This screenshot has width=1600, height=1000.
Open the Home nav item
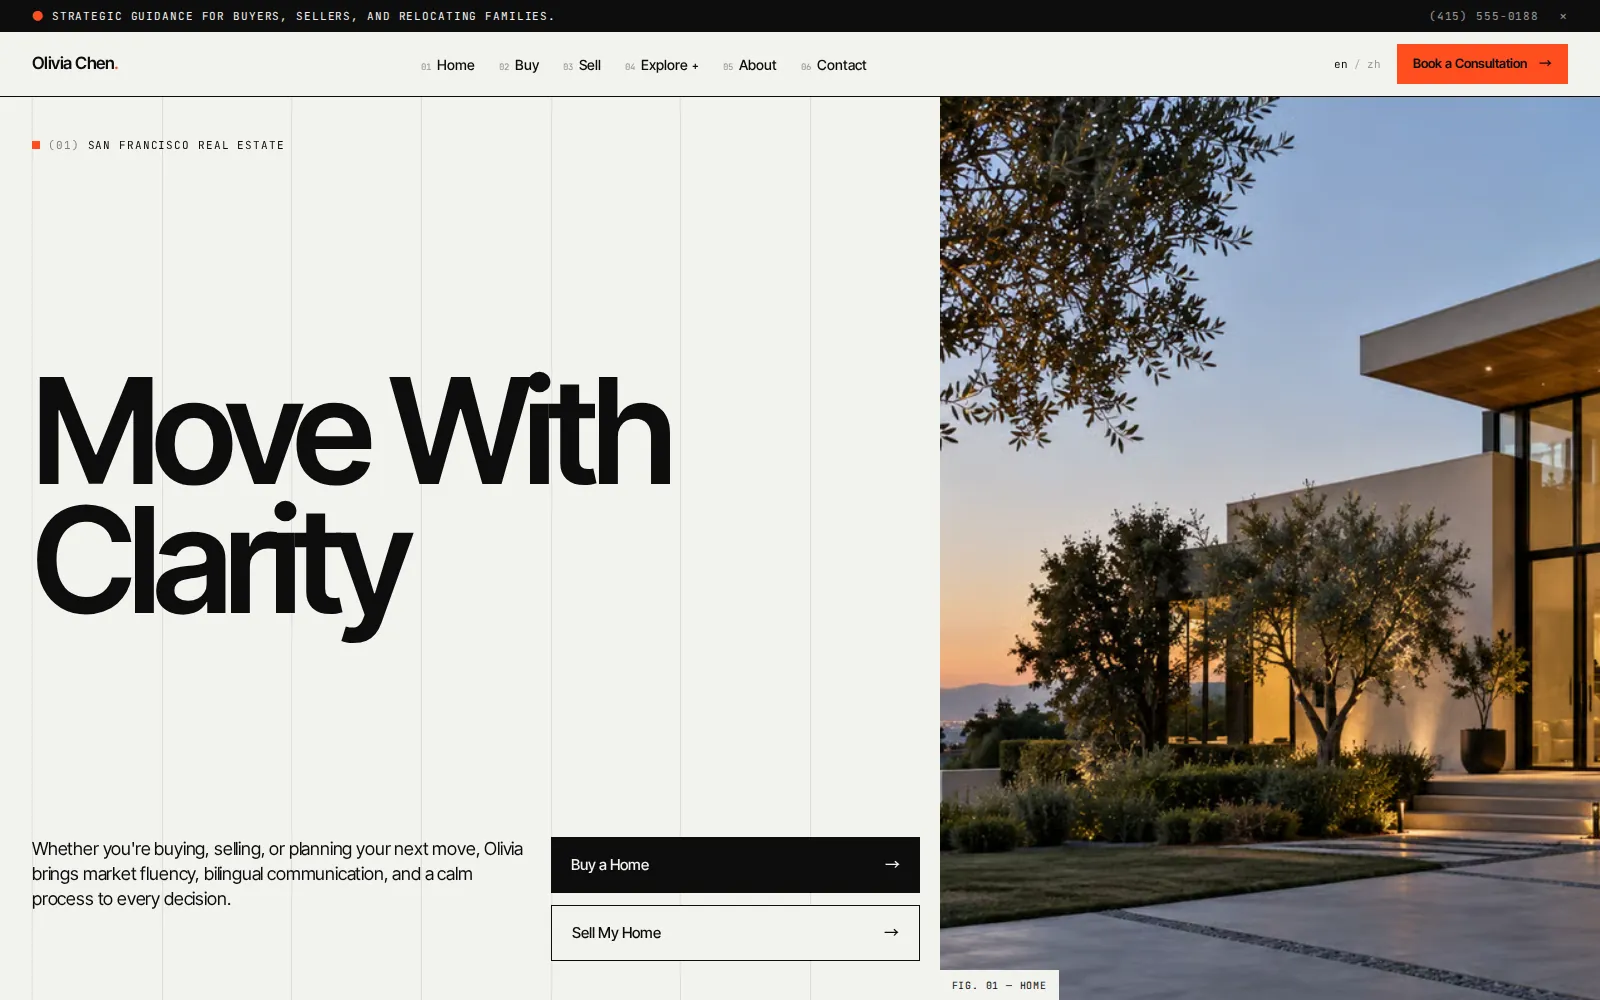pyautogui.click(x=448, y=65)
